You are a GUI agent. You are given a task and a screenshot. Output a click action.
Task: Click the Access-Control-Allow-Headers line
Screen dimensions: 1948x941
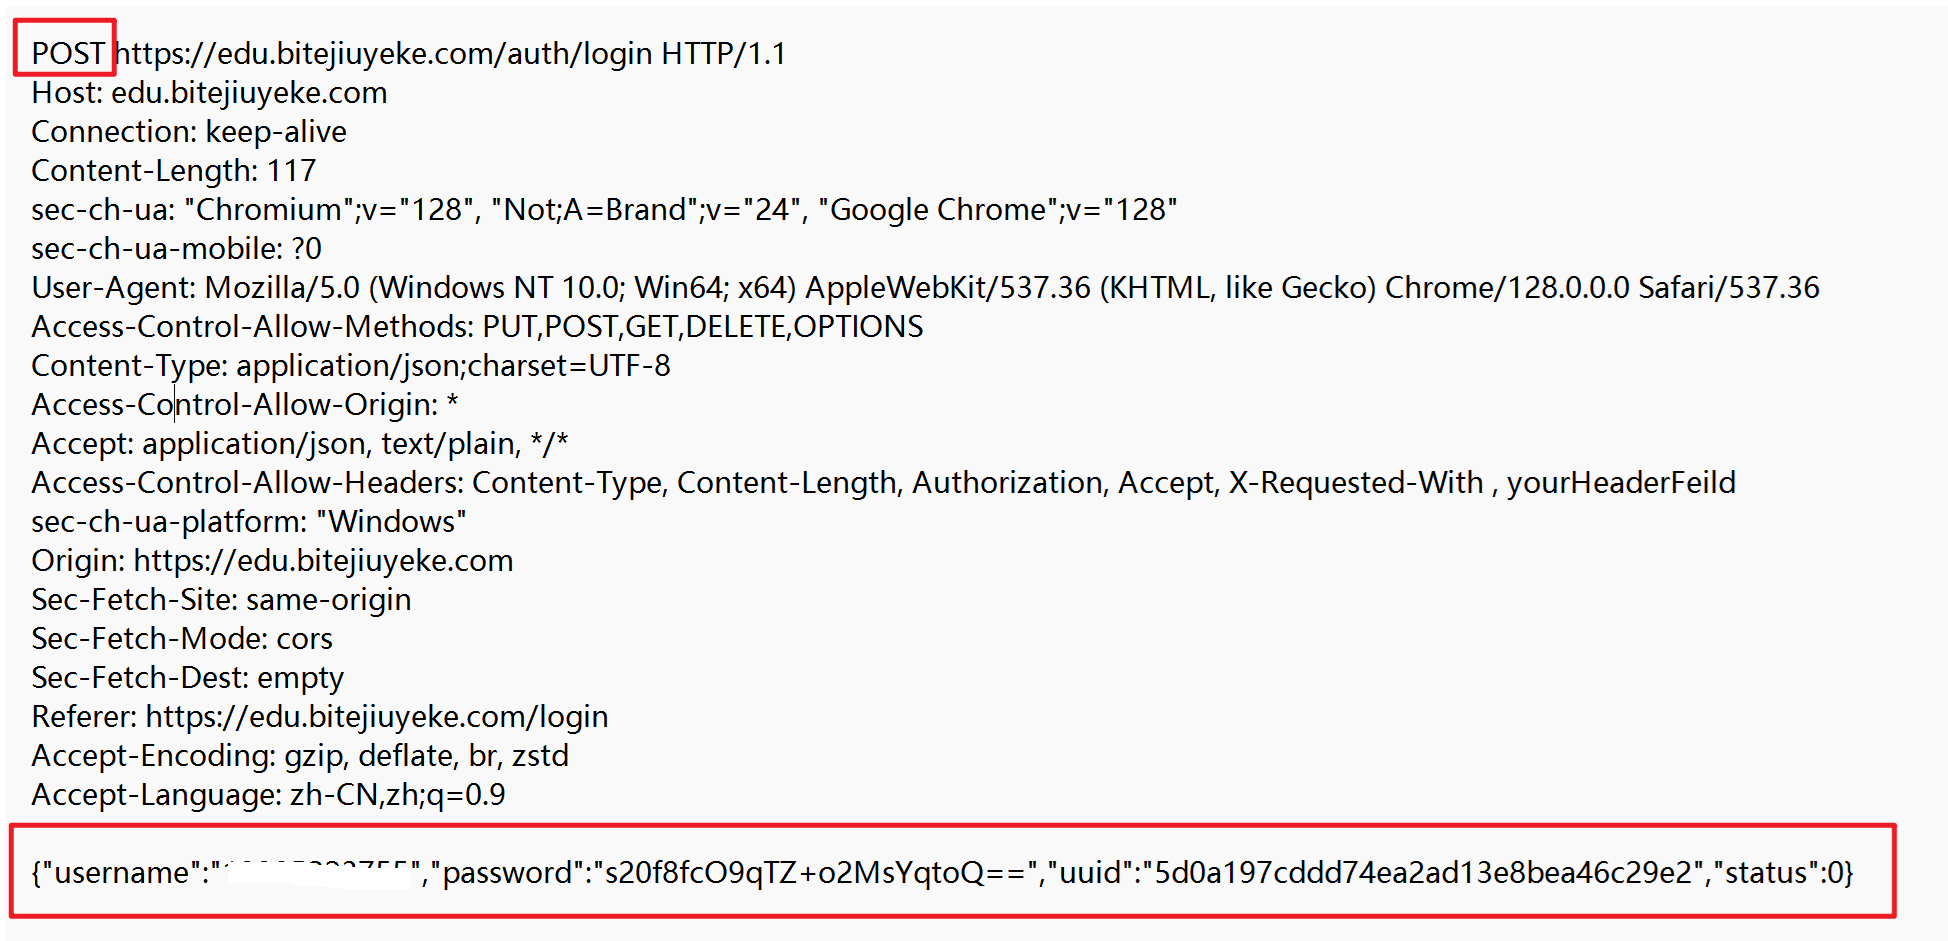pyautogui.click(x=884, y=482)
